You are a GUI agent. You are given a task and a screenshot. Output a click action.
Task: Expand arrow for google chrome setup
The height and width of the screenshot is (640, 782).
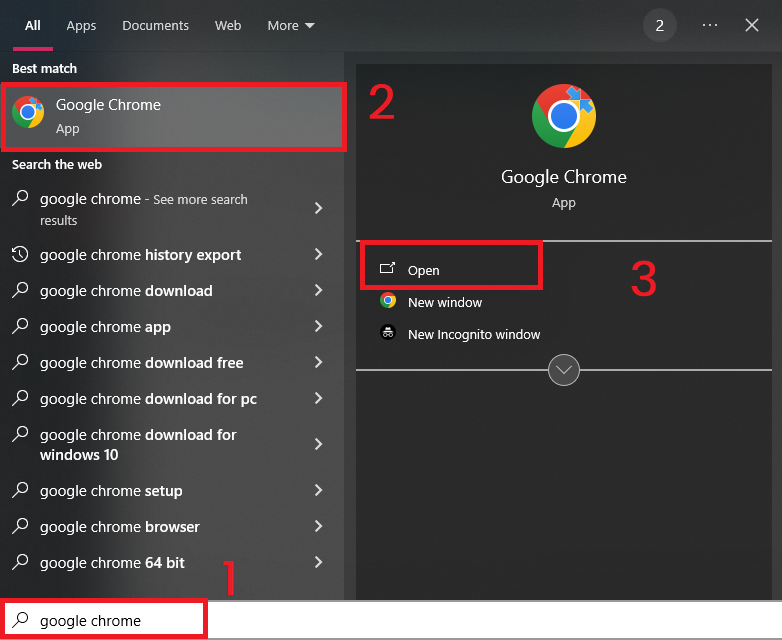coord(318,491)
